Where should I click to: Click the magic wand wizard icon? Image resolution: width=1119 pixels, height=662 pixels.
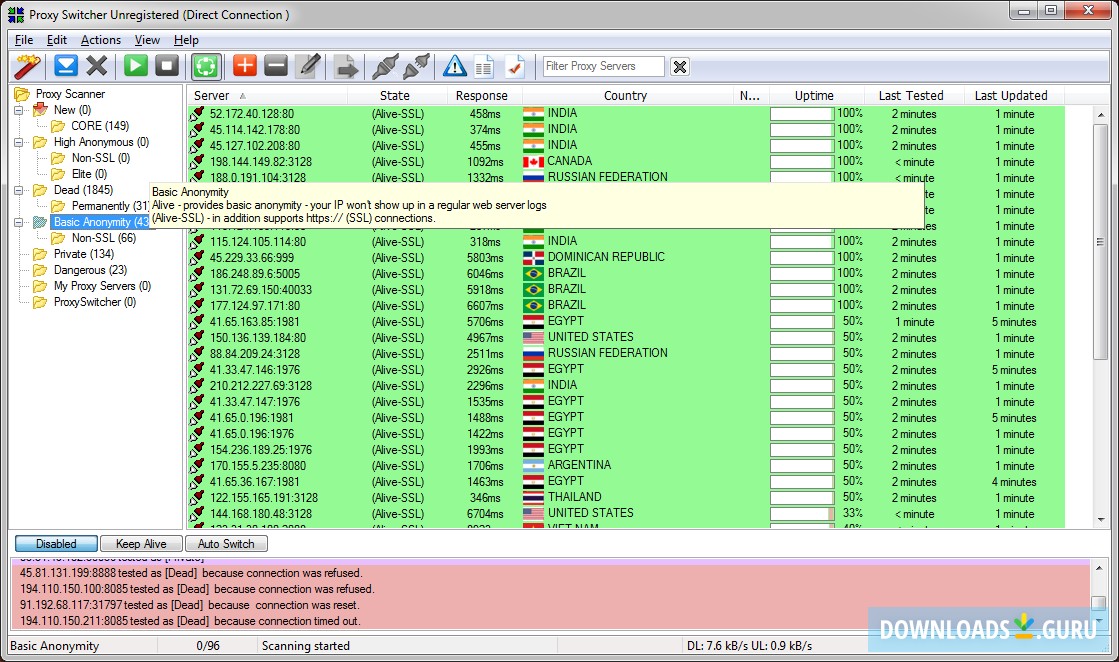[26, 66]
